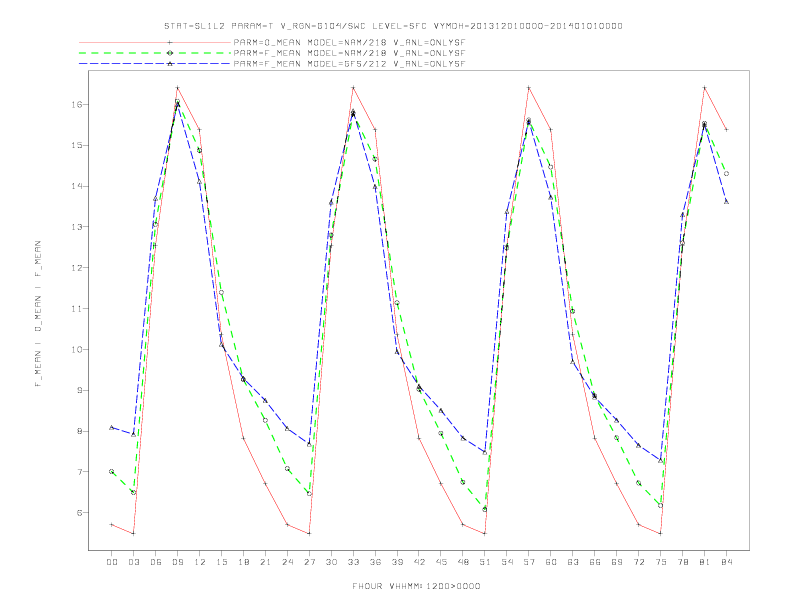Click the plus marker on the red legend line
Image resolution: width=792 pixels, height=612 pixels.
170,42
